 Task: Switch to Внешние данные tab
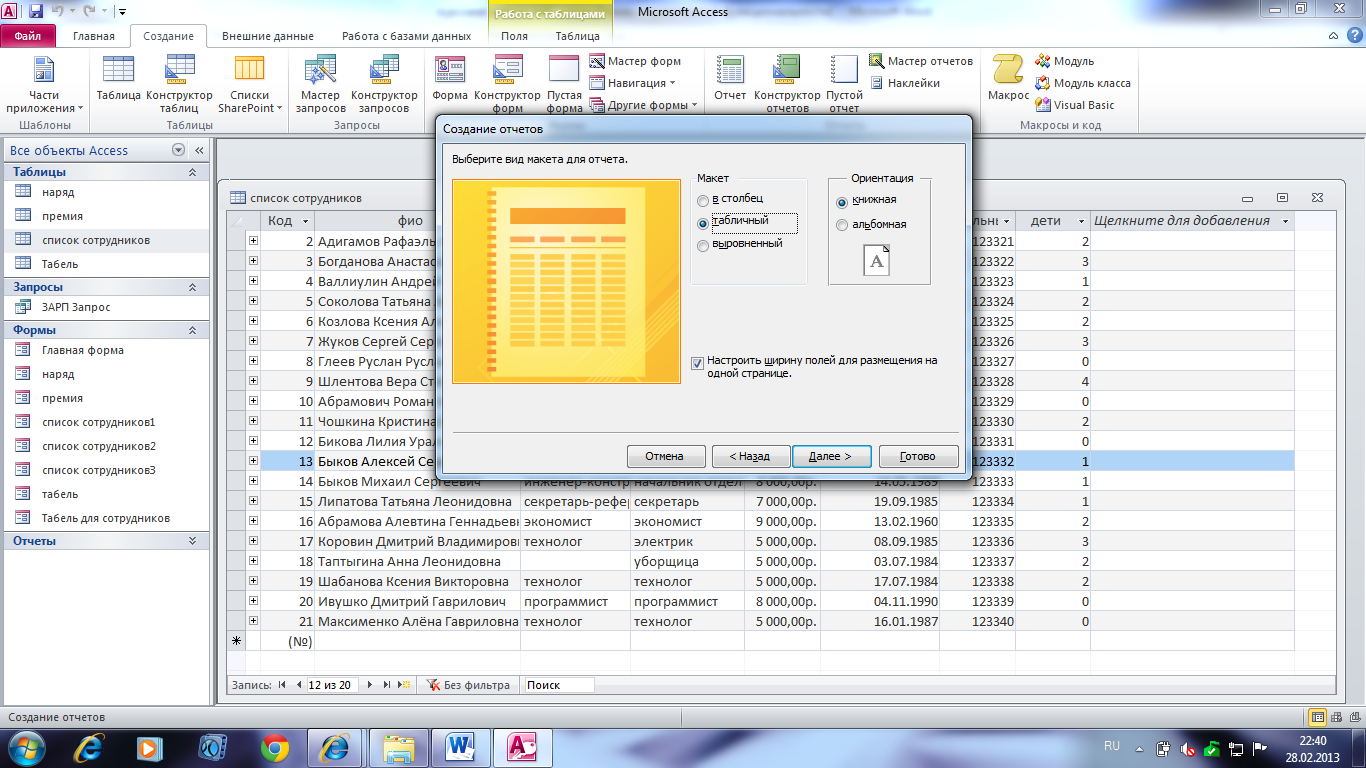pos(266,36)
